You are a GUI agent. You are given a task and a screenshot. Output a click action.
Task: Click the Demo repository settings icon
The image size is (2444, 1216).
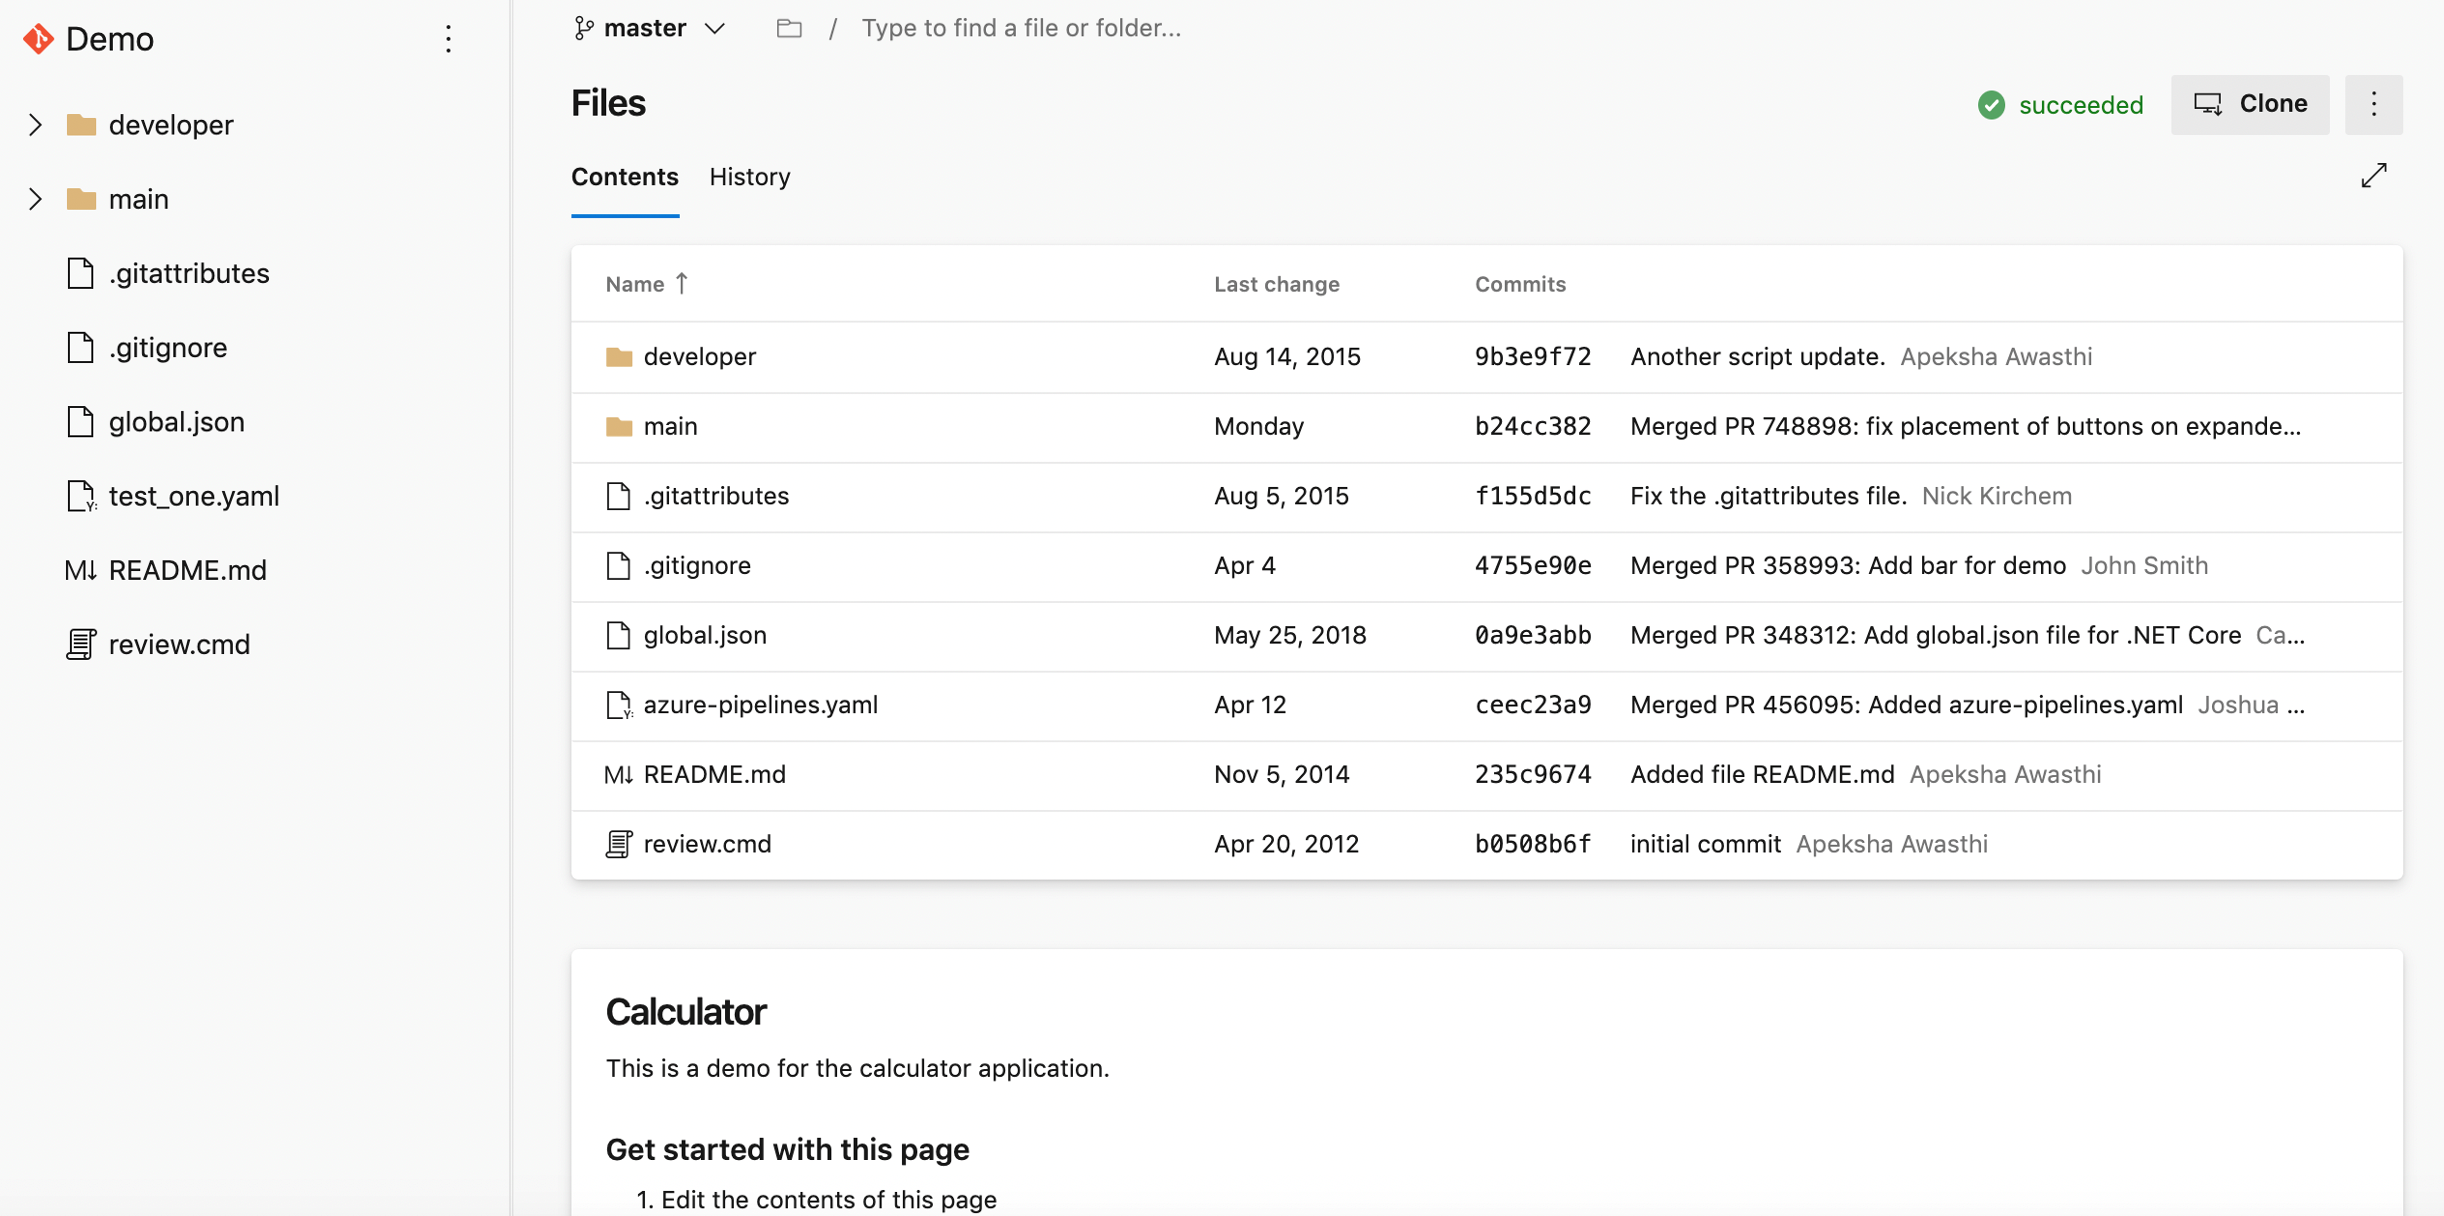pos(449,39)
